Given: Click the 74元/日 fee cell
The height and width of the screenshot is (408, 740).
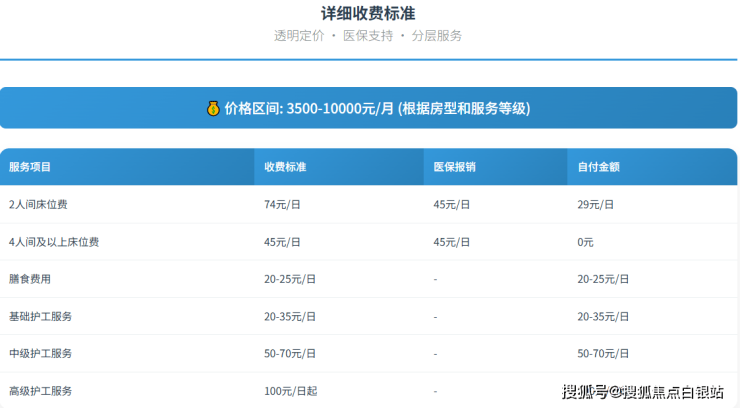Looking at the screenshot, I should [x=283, y=204].
